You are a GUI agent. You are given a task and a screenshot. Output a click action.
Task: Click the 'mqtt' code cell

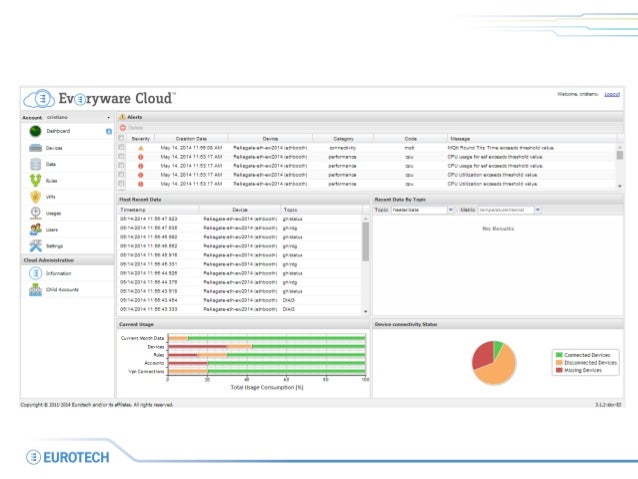point(410,148)
